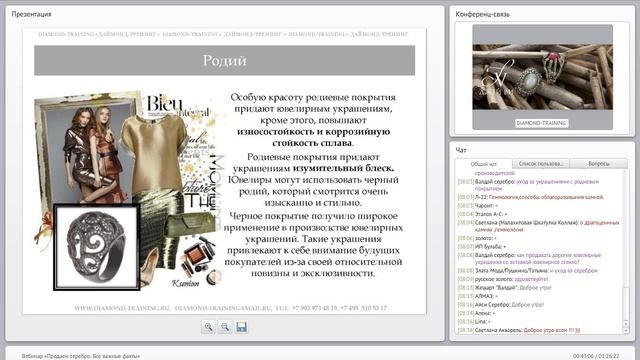This screenshot has height=360, width=640.
Task: Select the Айси Серебро chat message
Action: [501, 304]
